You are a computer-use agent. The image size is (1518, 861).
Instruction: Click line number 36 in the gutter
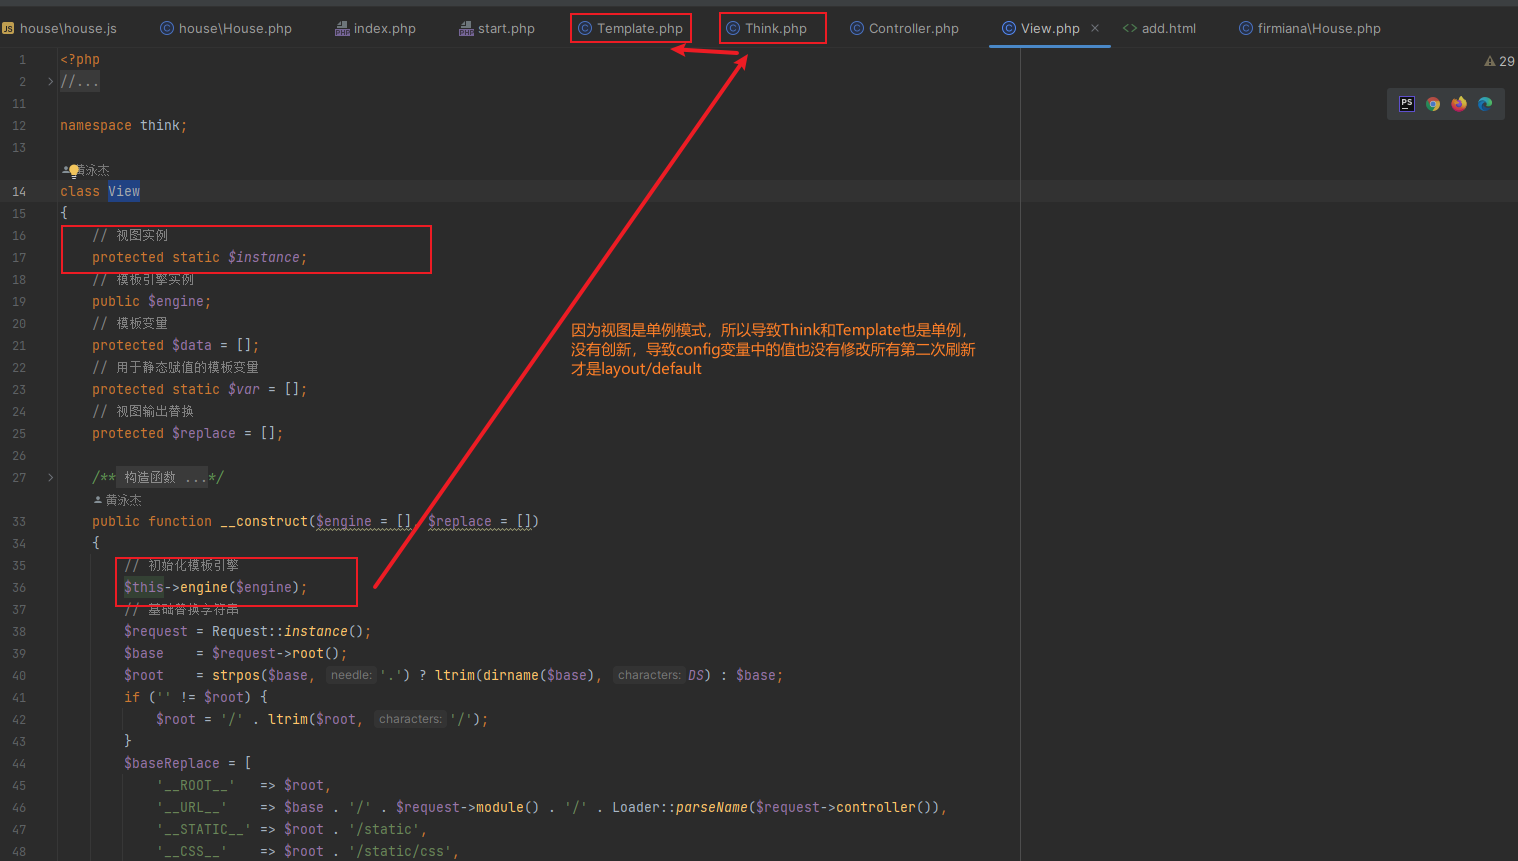point(19,587)
